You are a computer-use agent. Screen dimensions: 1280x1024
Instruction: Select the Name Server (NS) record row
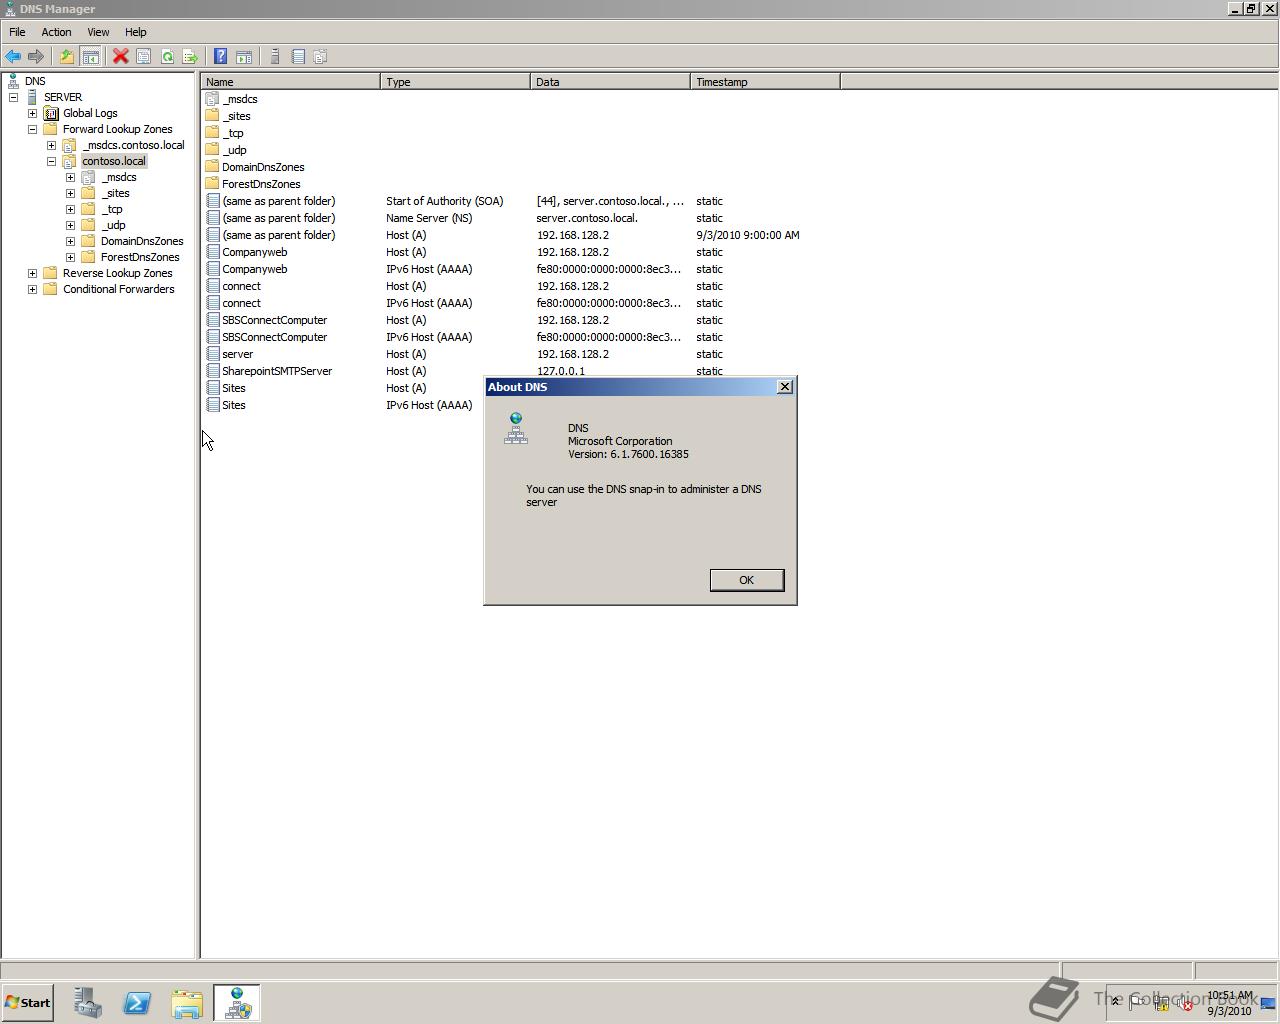(x=520, y=218)
